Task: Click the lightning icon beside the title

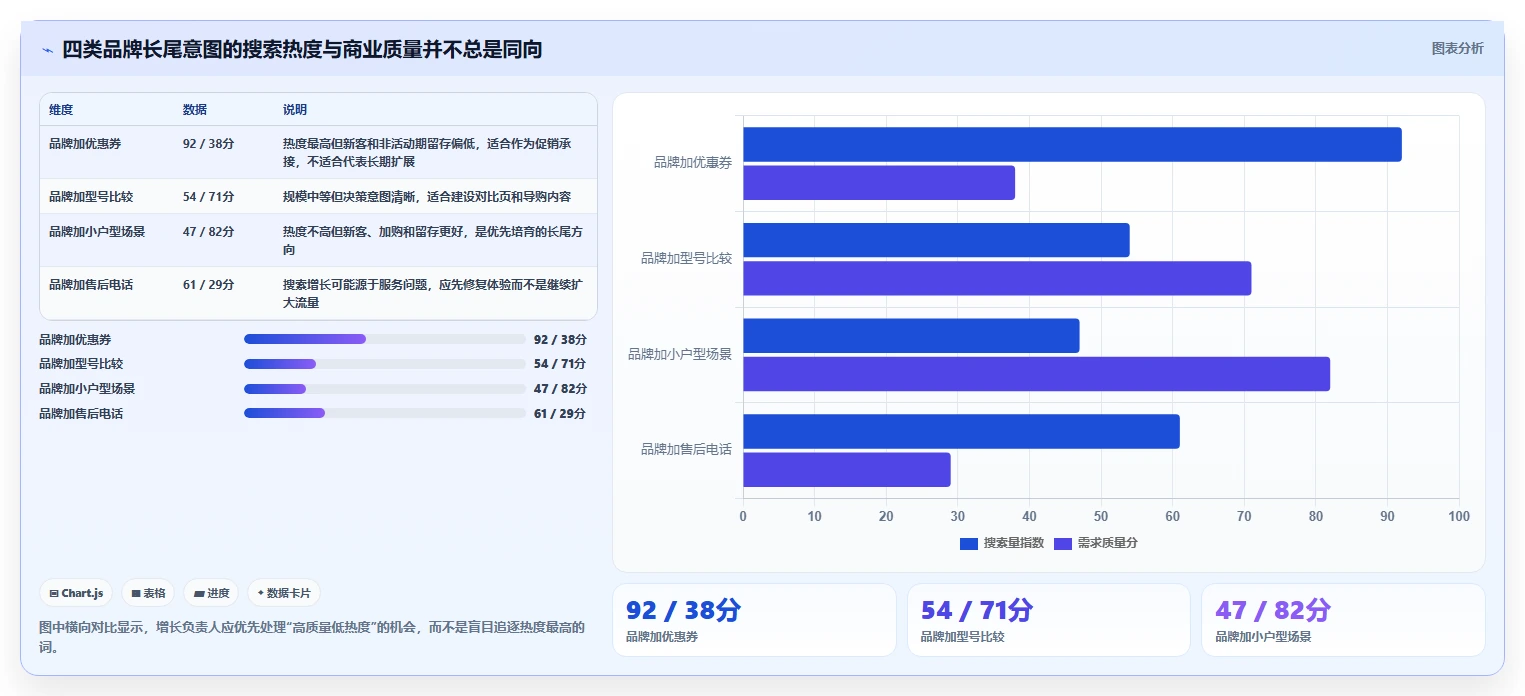Action: (x=47, y=50)
